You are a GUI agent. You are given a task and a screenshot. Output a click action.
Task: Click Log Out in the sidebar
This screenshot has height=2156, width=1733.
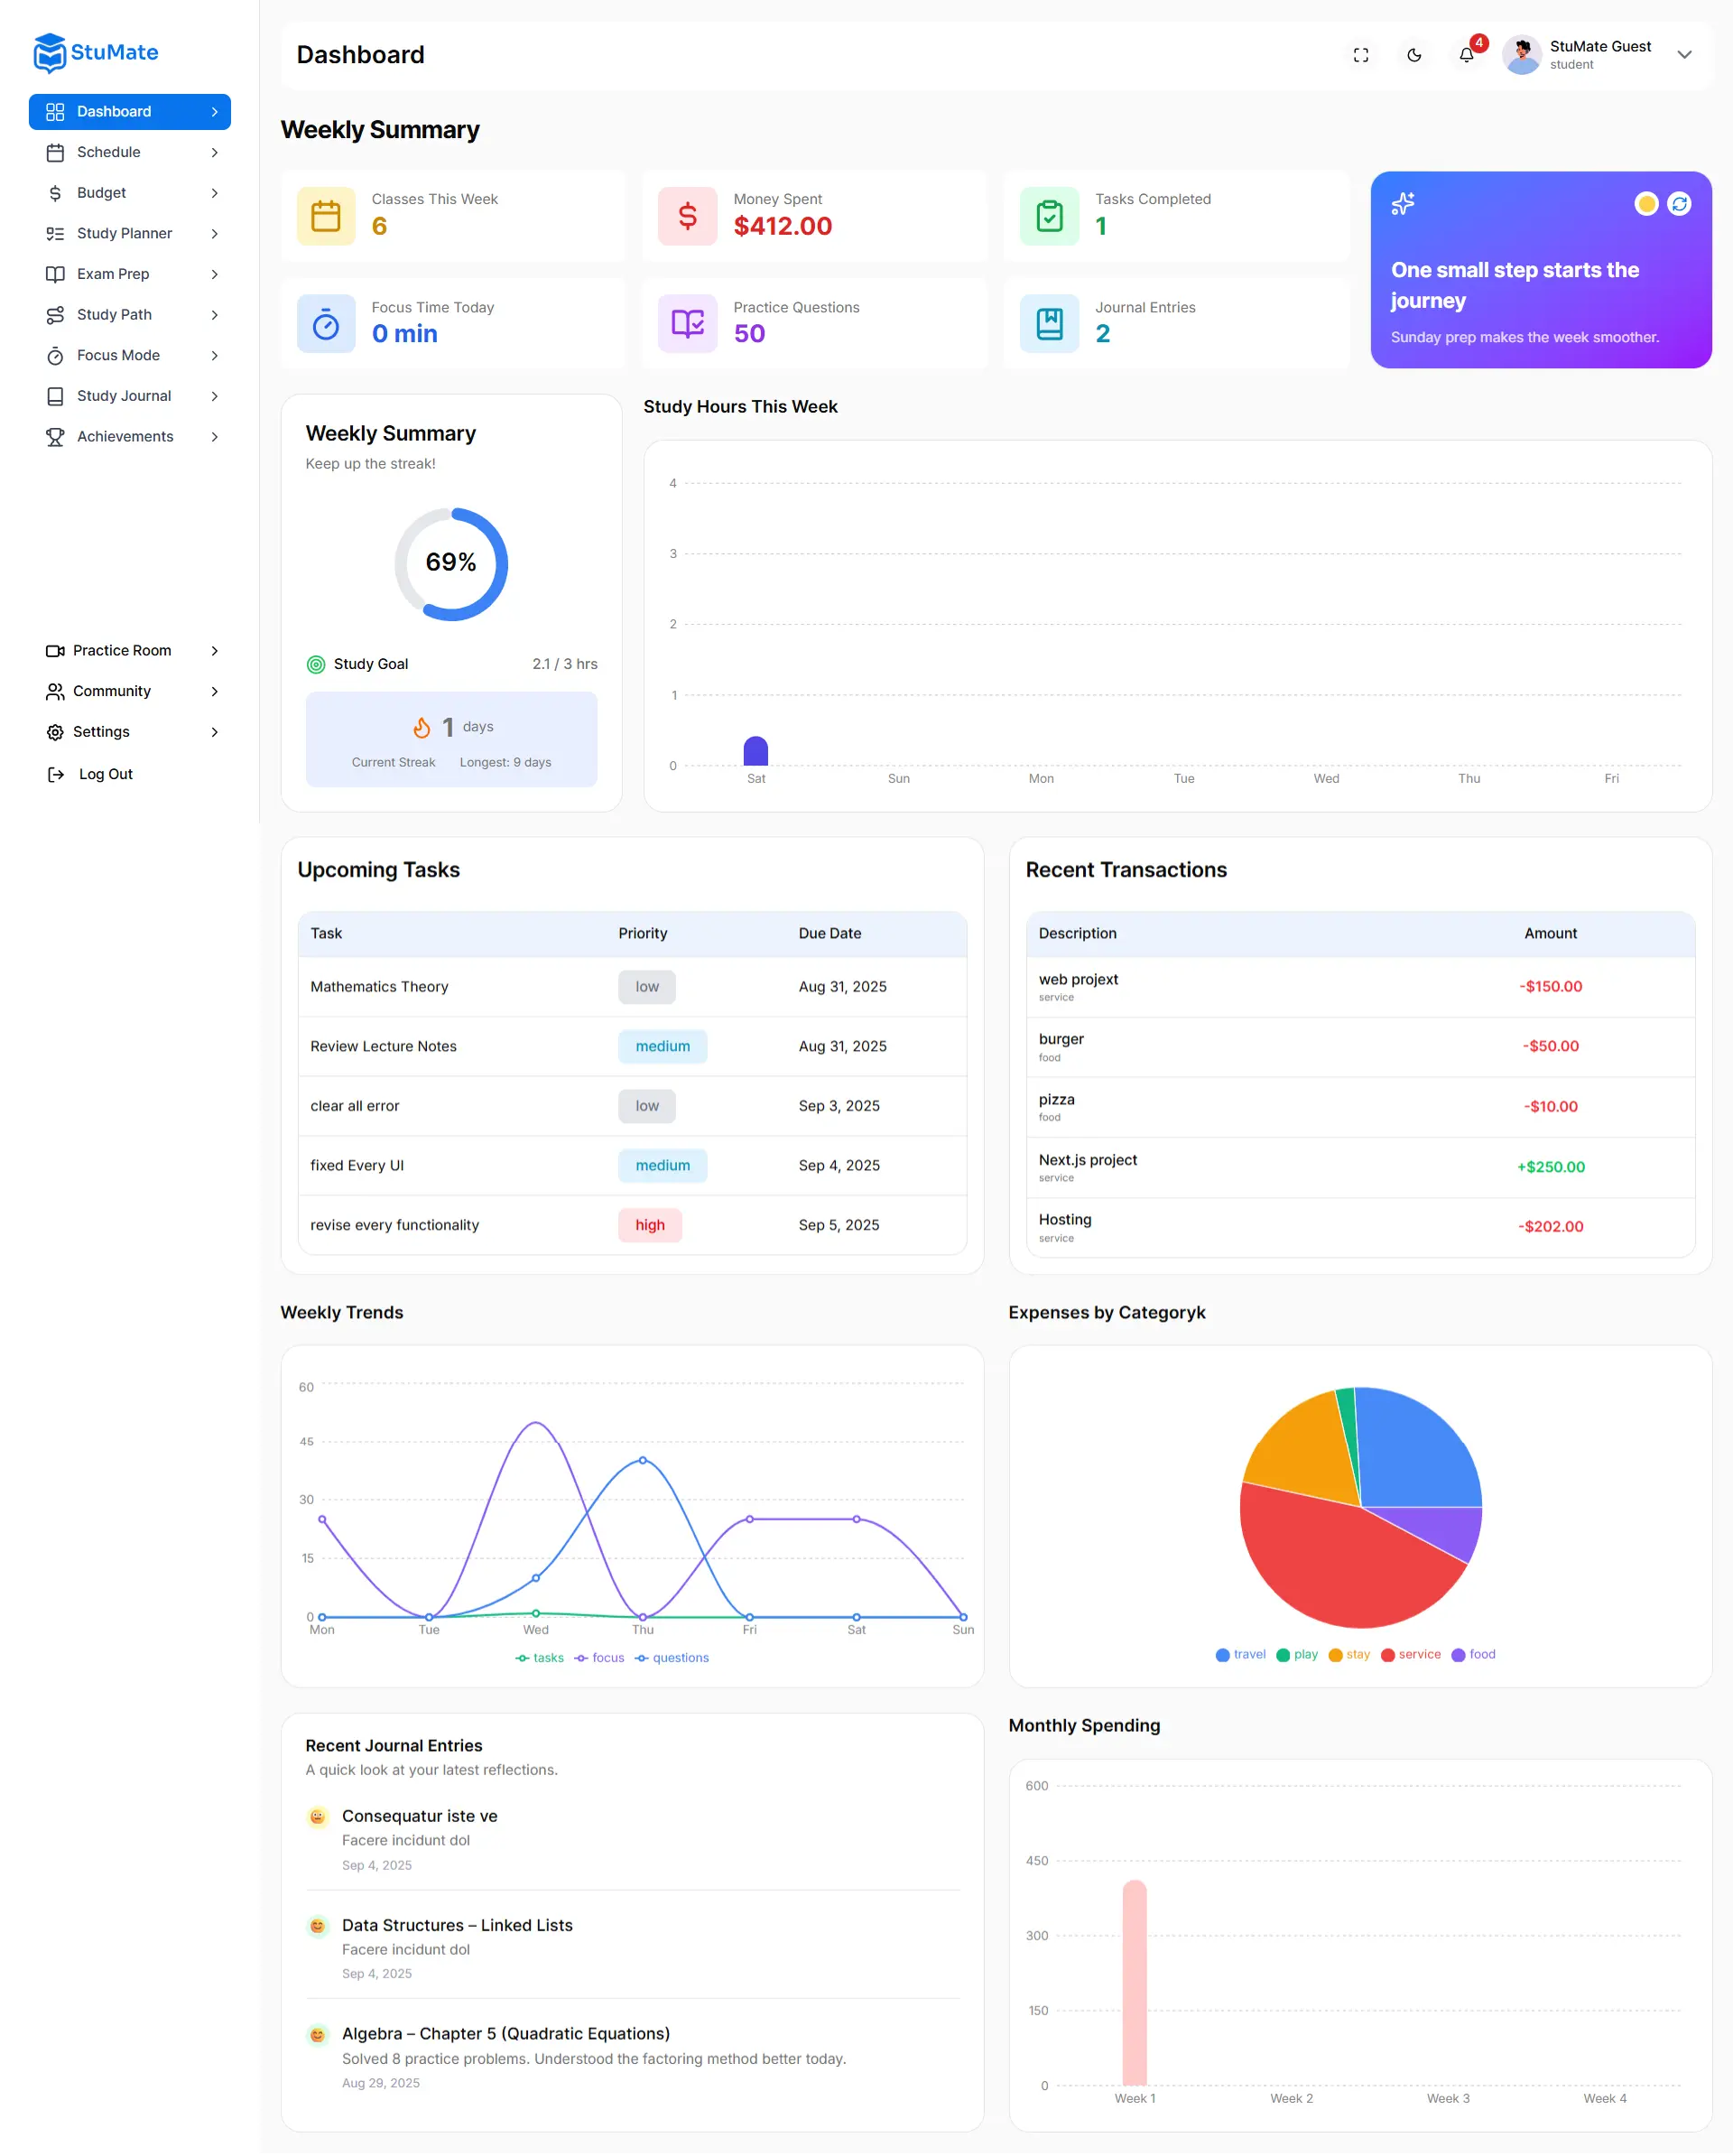pyautogui.click(x=105, y=774)
